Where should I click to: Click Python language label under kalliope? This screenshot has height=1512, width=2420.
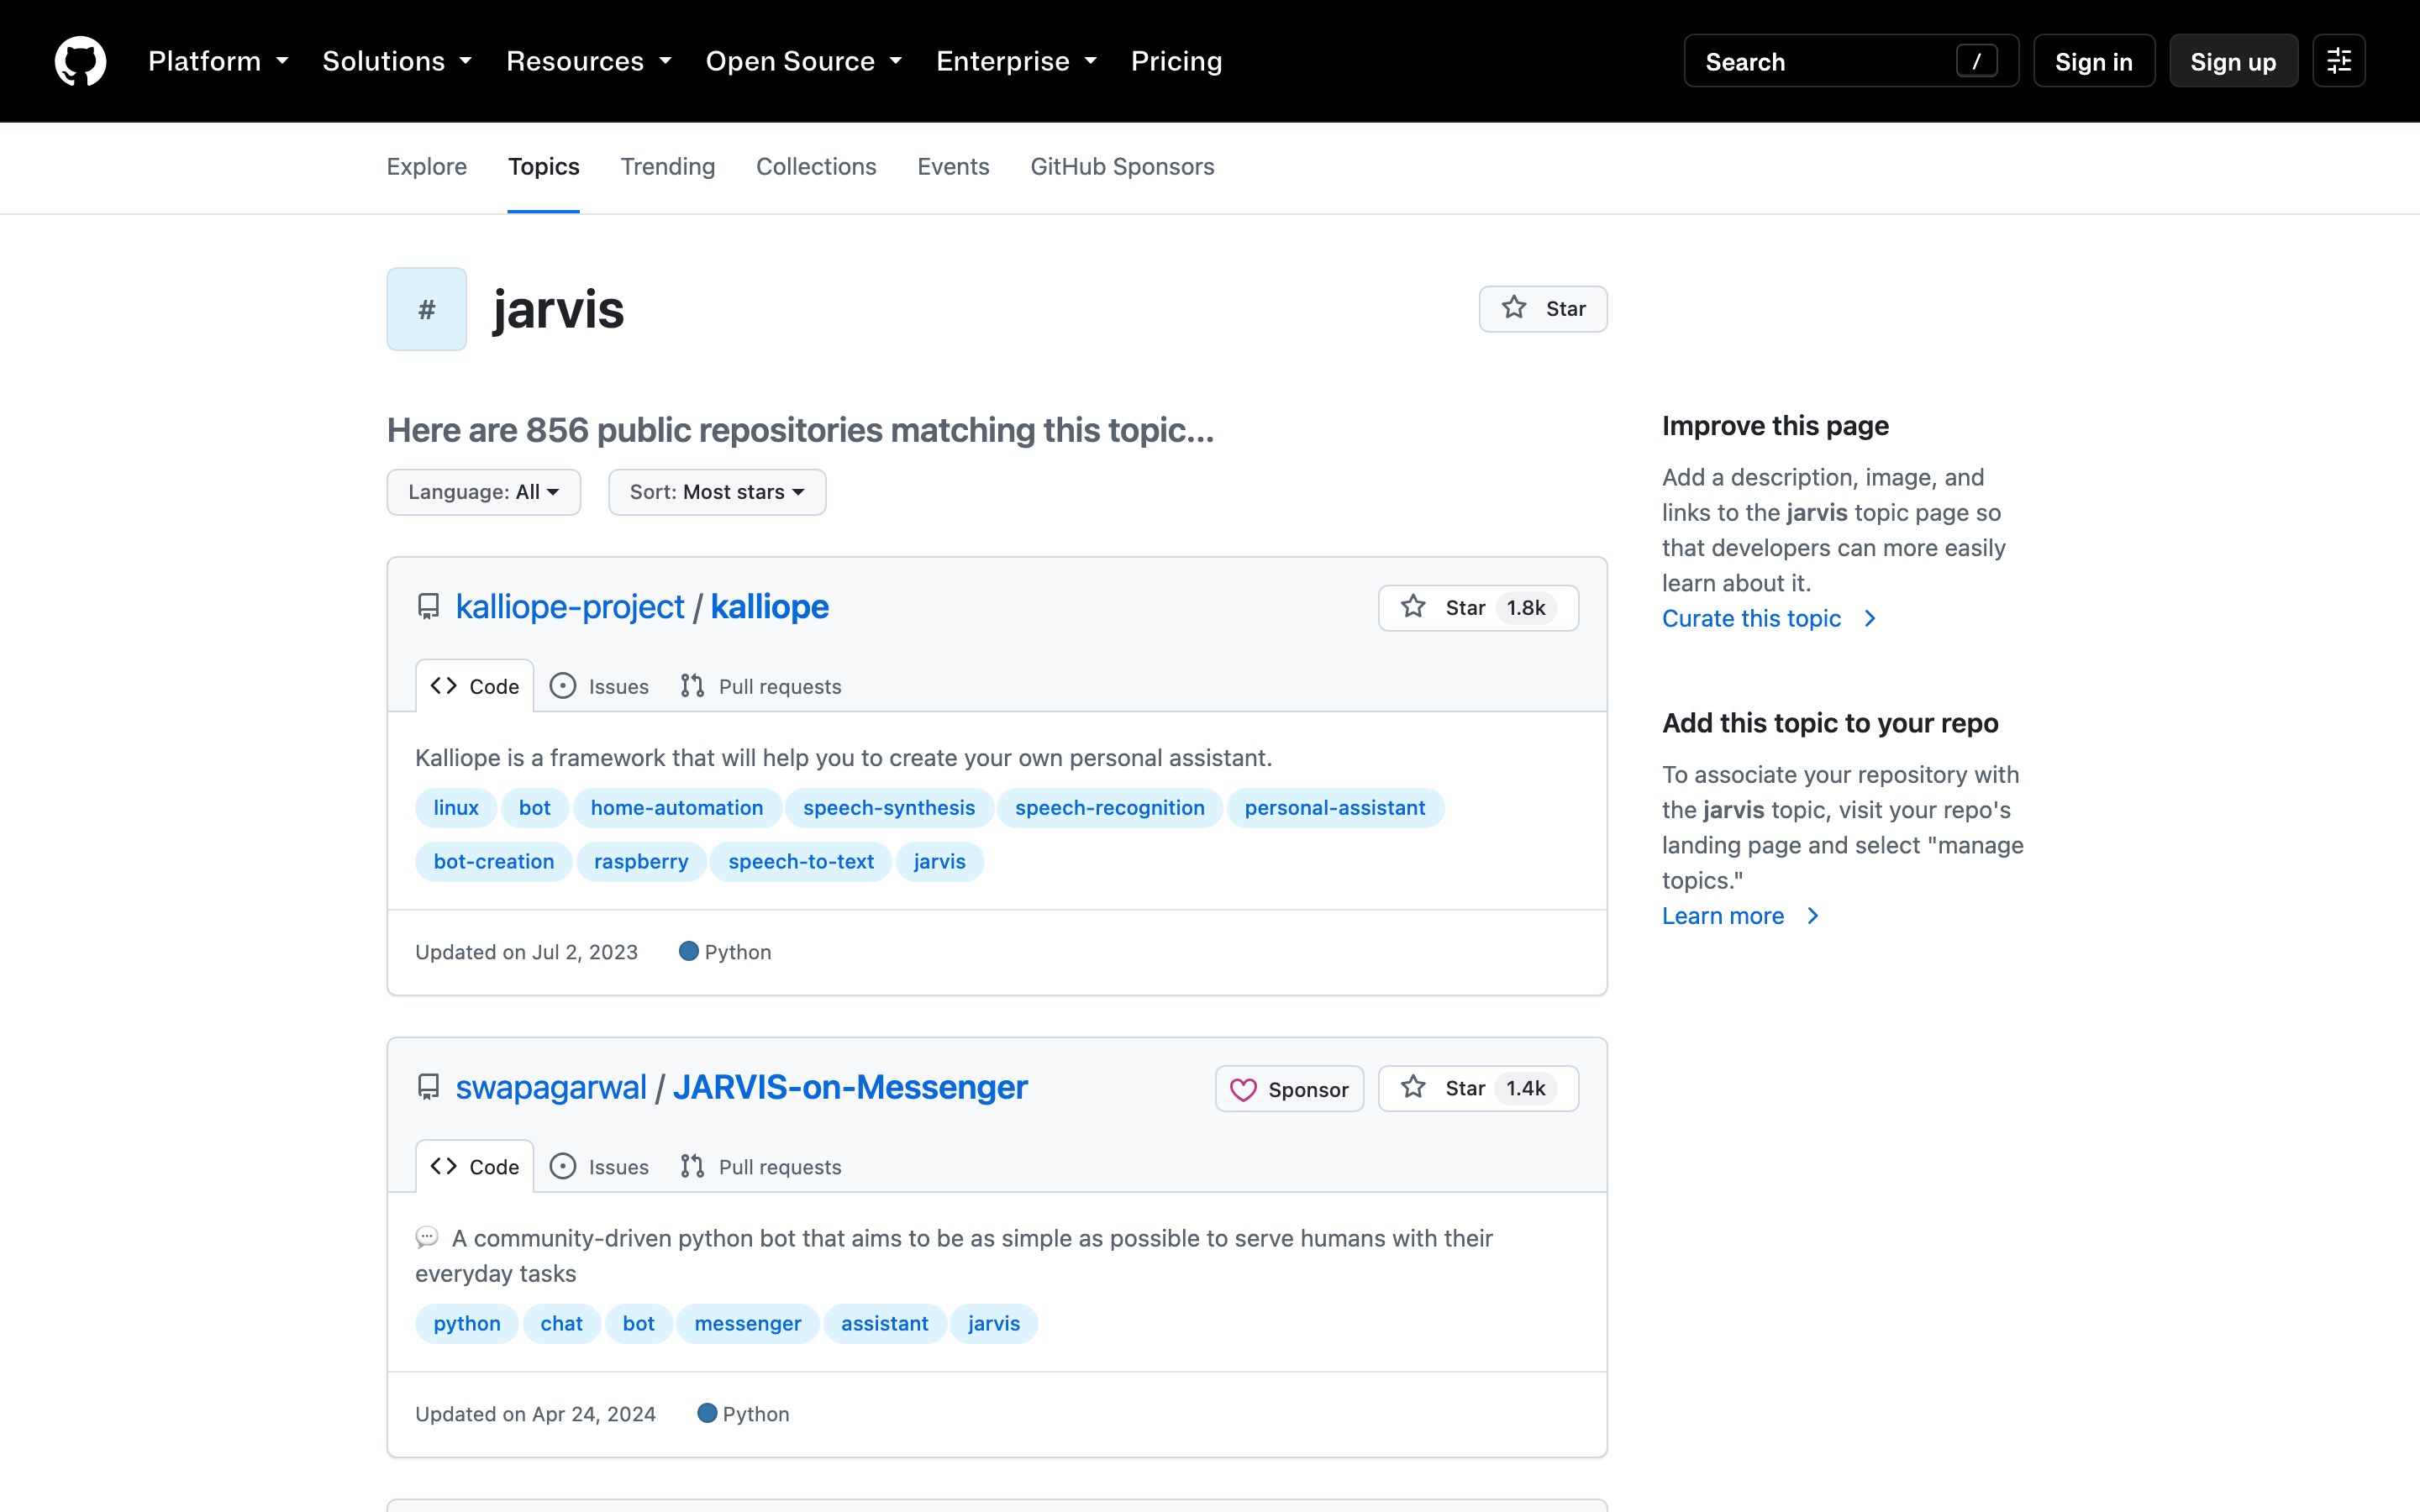pos(725,952)
